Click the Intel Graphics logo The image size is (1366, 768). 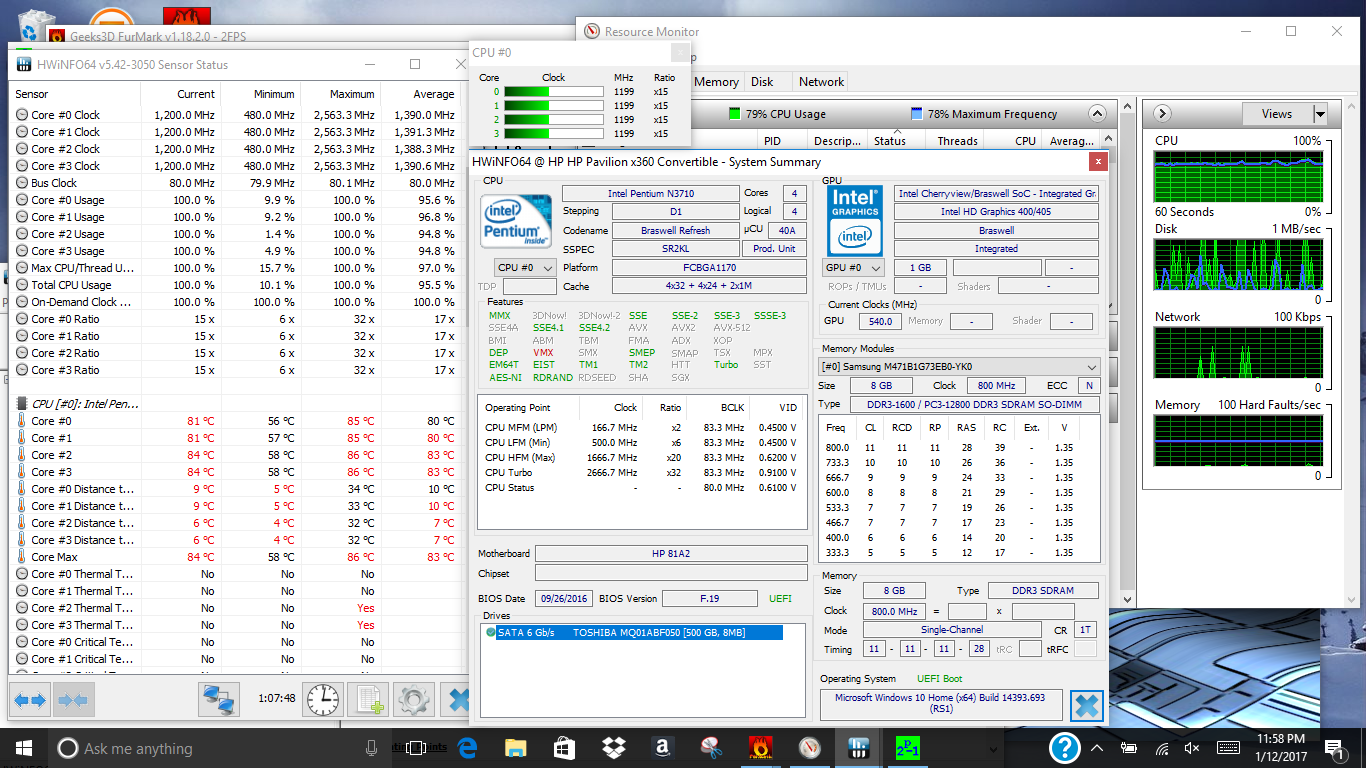pyautogui.click(x=855, y=222)
